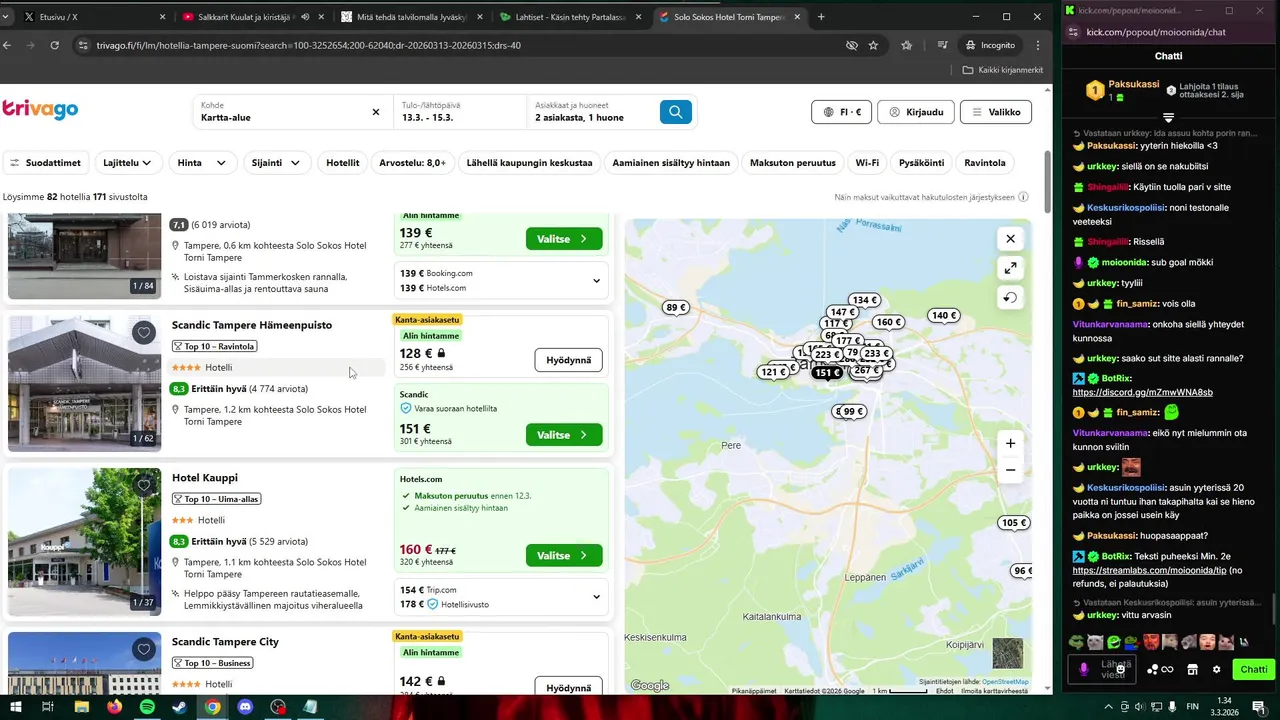Open Chrome three-dot menu
Image resolution: width=1280 pixels, height=720 pixels.
click(1038, 45)
